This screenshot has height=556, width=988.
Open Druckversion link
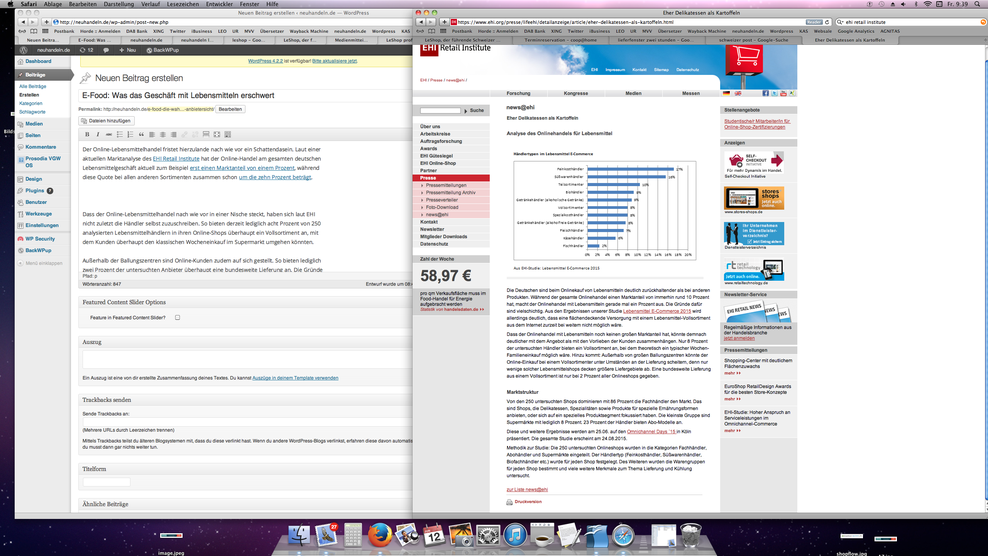click(528, 502)
